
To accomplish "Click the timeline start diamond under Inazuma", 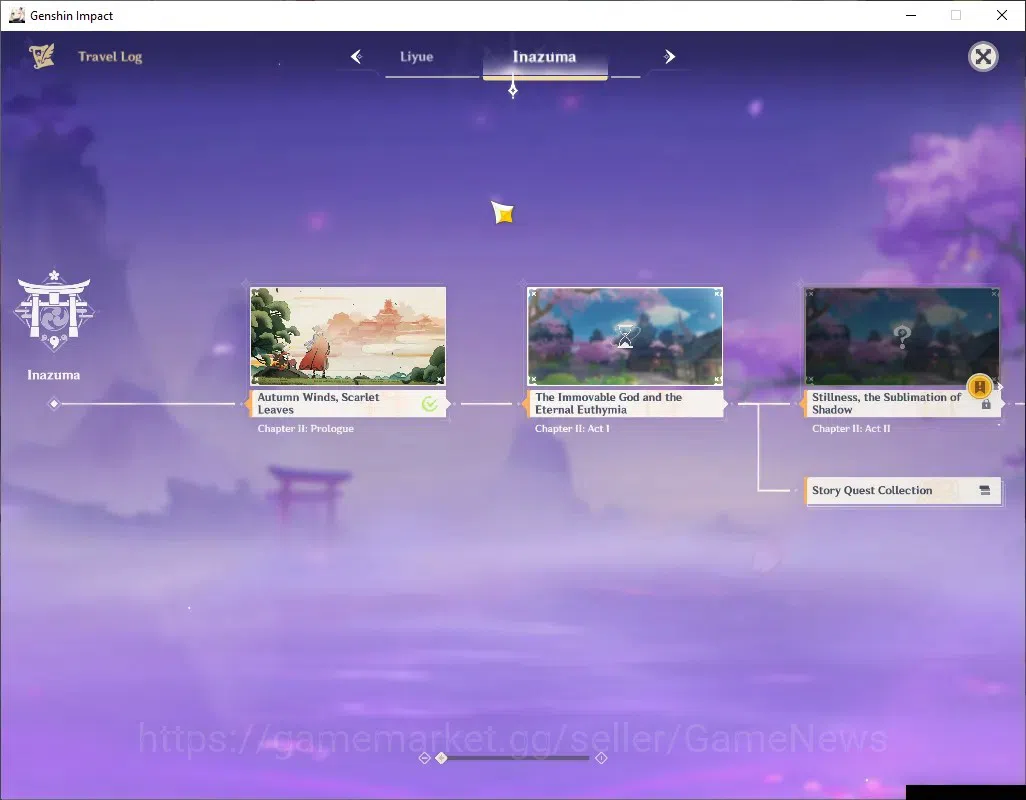I will [54, 404].
